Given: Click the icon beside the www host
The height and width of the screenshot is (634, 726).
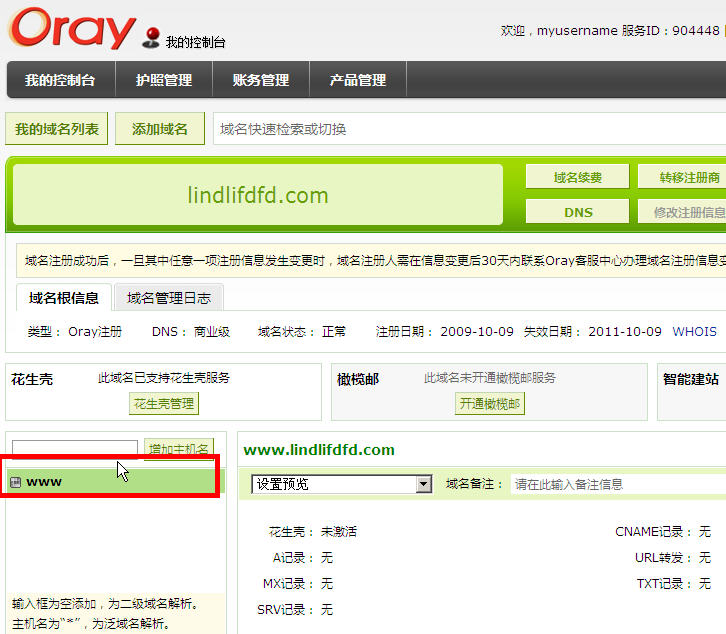Looking at the screenshot, I should [x=16, y=482].
